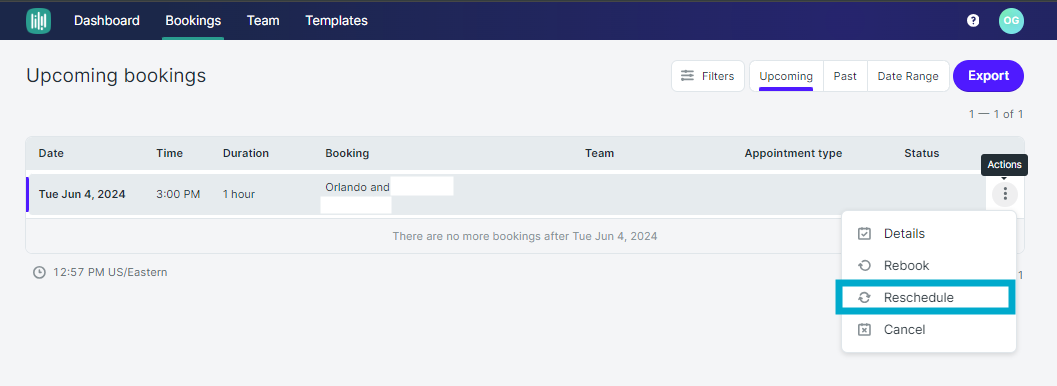Click the three-dot Actions icon
Image resolution: width=1057 pixels, height=386 pixels.
pyautogui.click(x=1005, y=194)
